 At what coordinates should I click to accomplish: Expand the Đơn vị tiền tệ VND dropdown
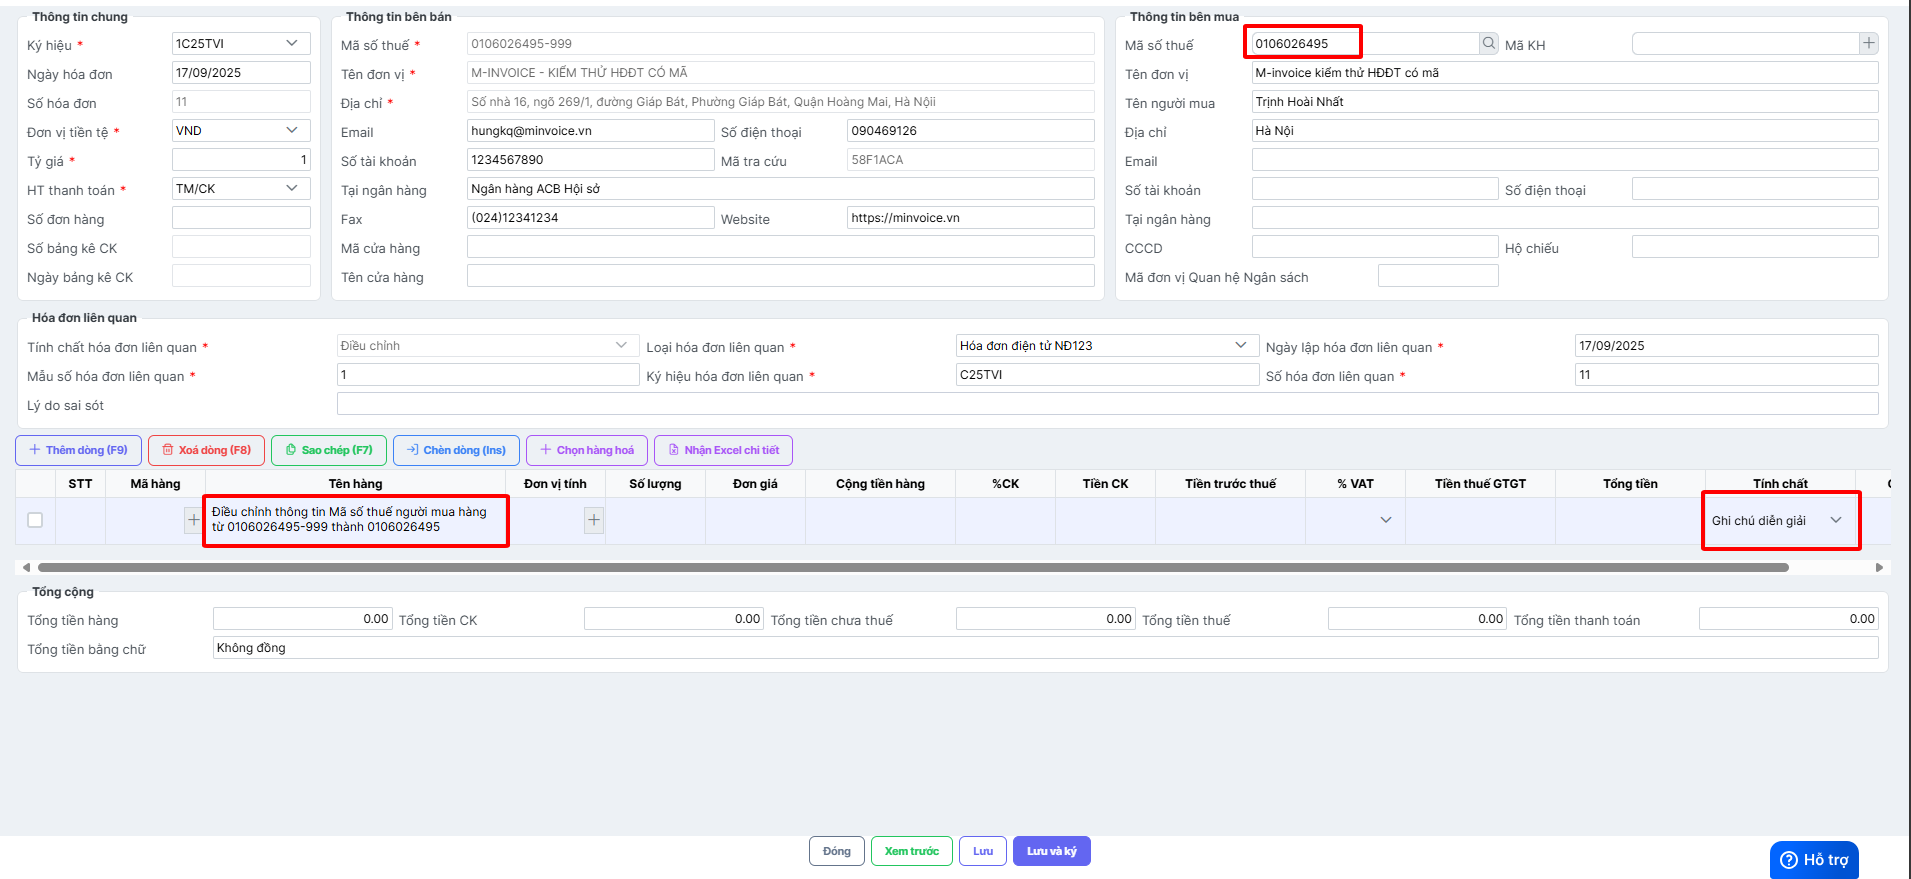click(291, 131)
